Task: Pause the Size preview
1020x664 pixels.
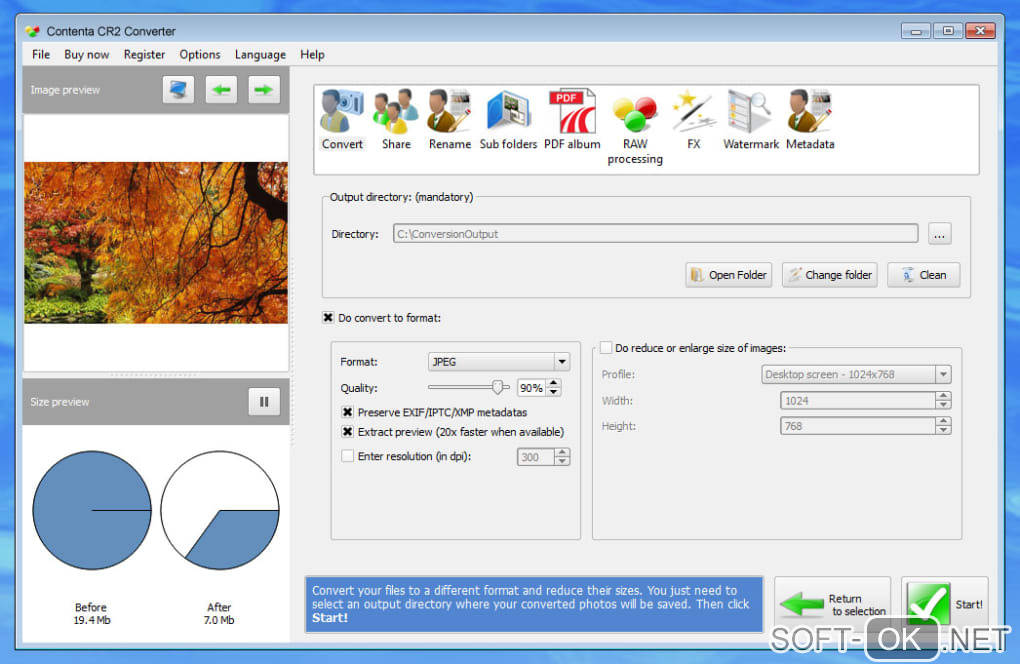Action: pyautogui.click(x=264, y=402)
